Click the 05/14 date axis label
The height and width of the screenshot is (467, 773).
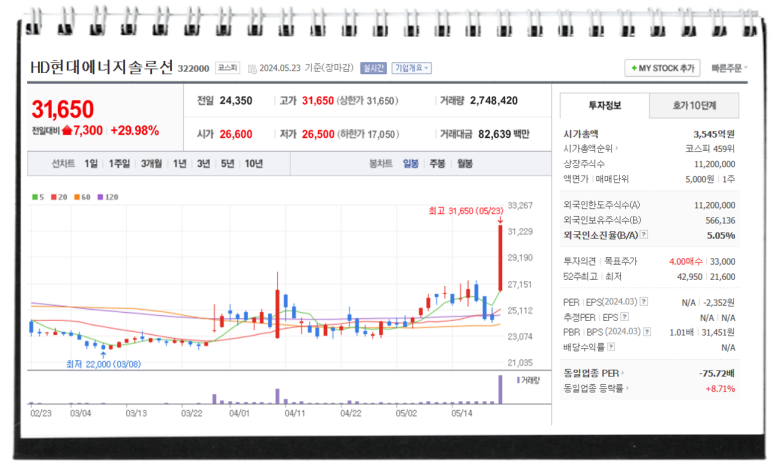click(461, 413)
